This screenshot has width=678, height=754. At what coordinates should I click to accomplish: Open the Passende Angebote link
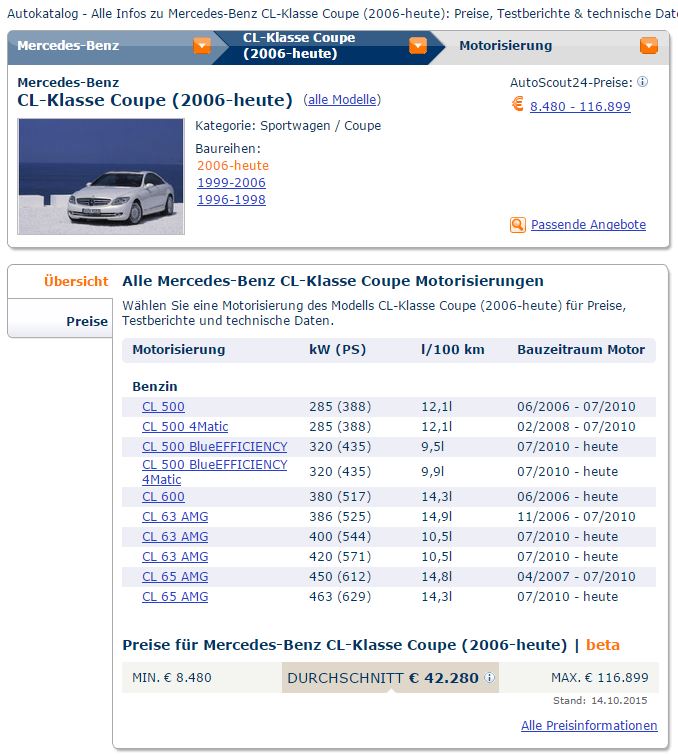(x=588, y=225)
